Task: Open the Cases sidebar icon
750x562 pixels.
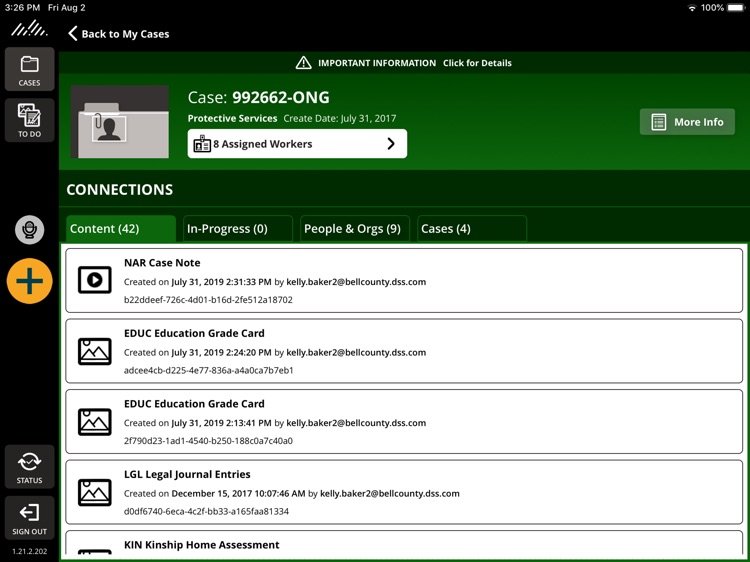Action: tap(30, 70)
